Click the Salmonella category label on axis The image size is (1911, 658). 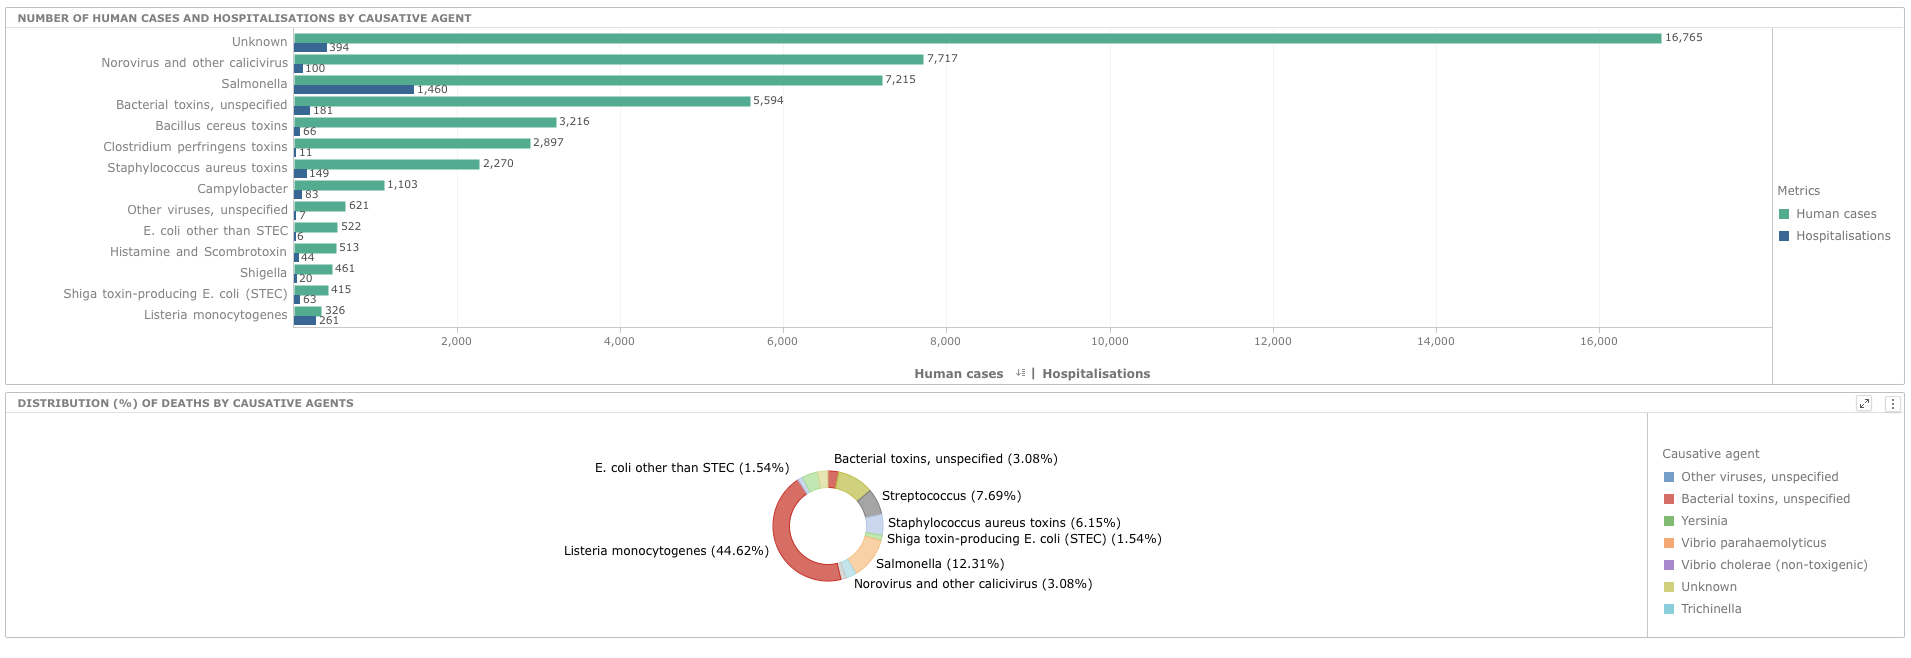254,84
